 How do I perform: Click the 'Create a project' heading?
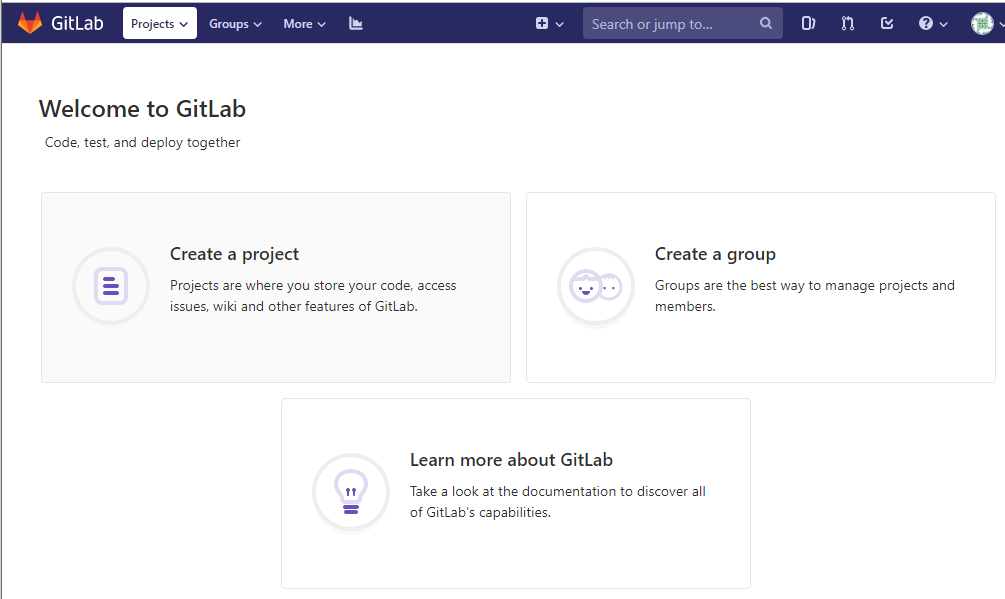234,254
